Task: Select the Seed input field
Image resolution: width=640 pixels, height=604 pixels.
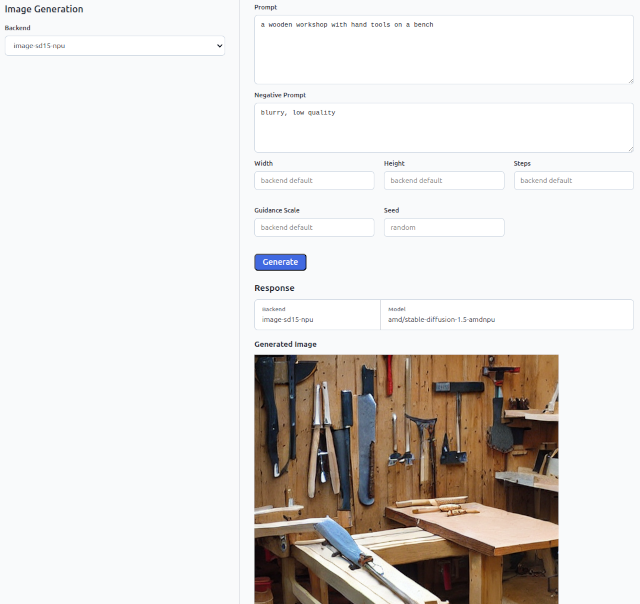Action: pos(444,227)
